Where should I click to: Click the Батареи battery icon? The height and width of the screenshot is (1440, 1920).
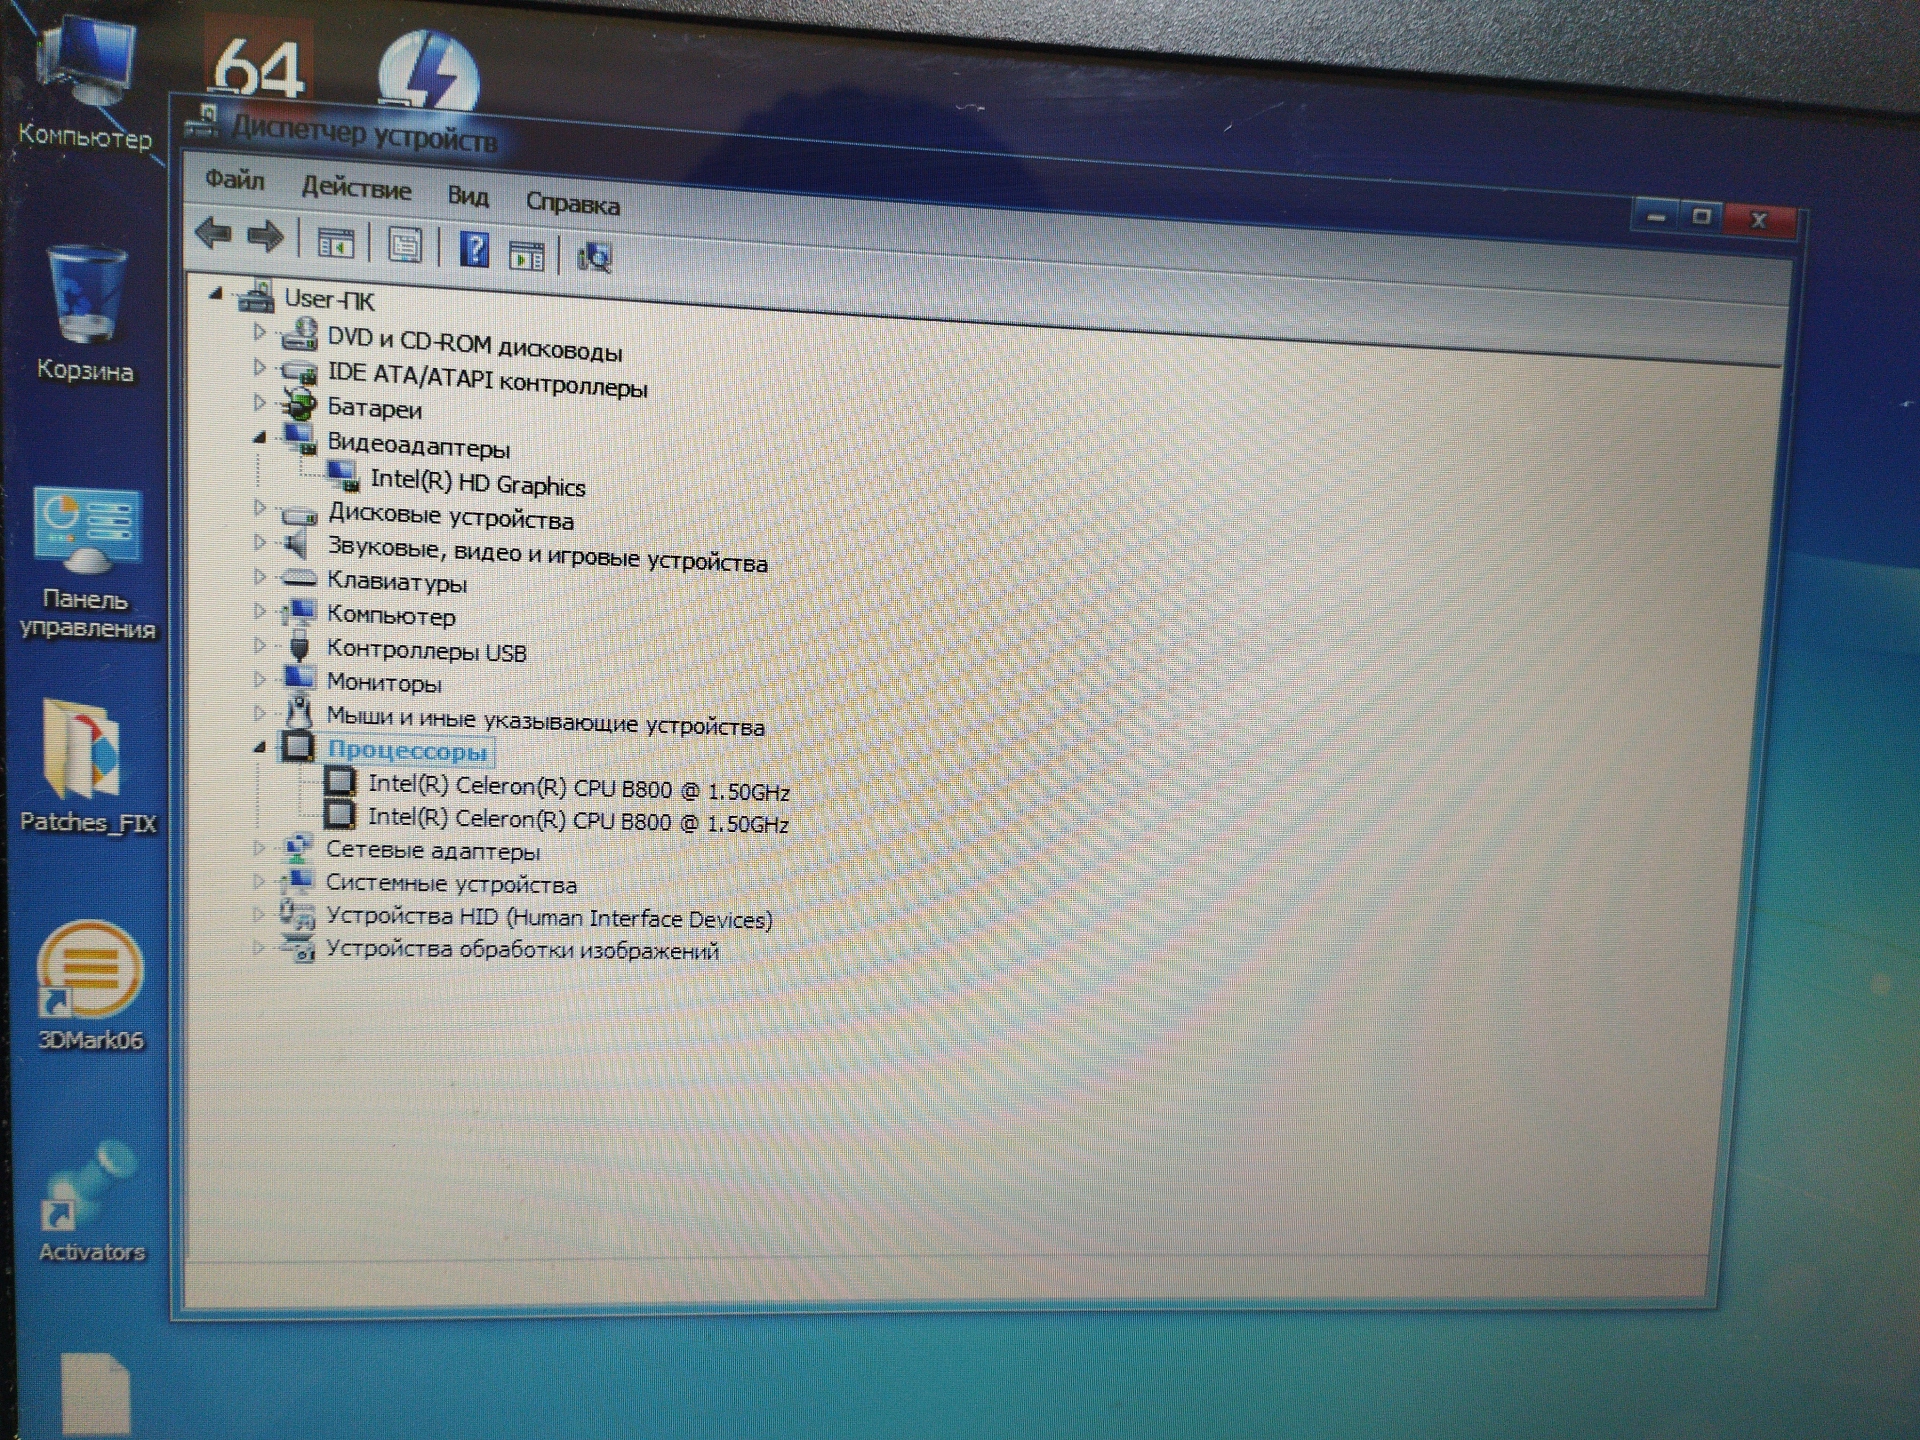(x=298, y=404)
